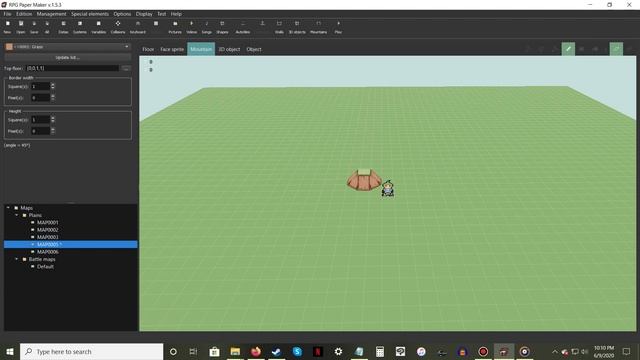Open the Autotiles editor
Image resolution: width=640 pixels, height=360 pixels.
coord(243,27)
